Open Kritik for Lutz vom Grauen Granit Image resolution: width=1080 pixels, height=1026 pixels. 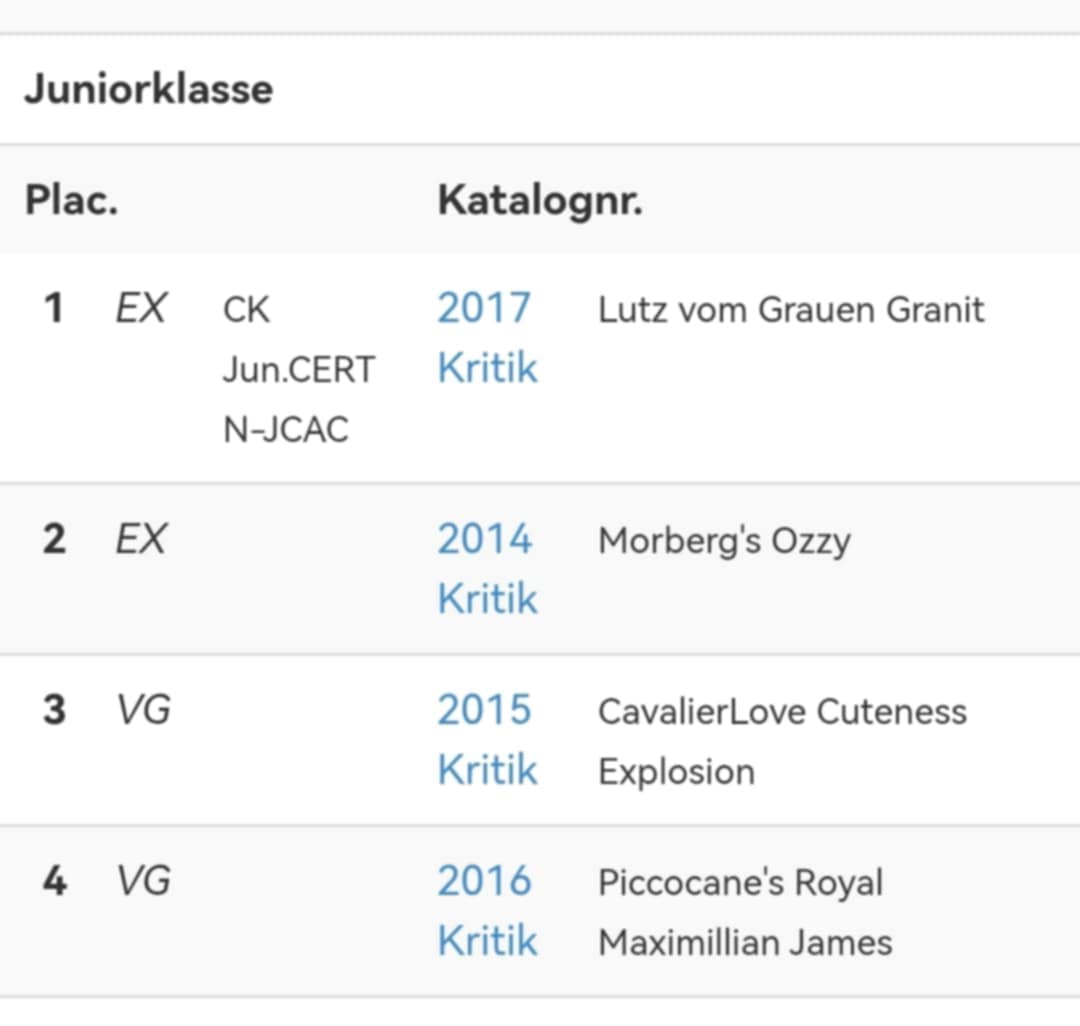click(x=487, y=368)
